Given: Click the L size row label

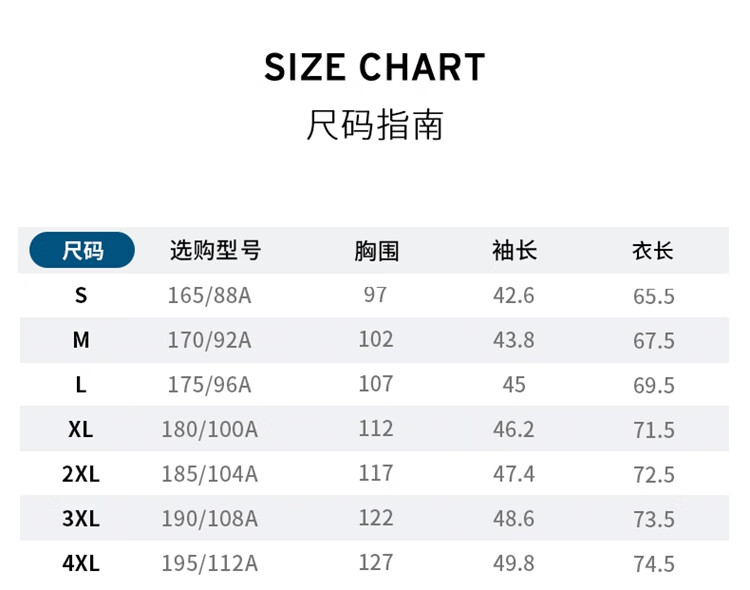Looking at the screenshot, I should pos(81,385).
